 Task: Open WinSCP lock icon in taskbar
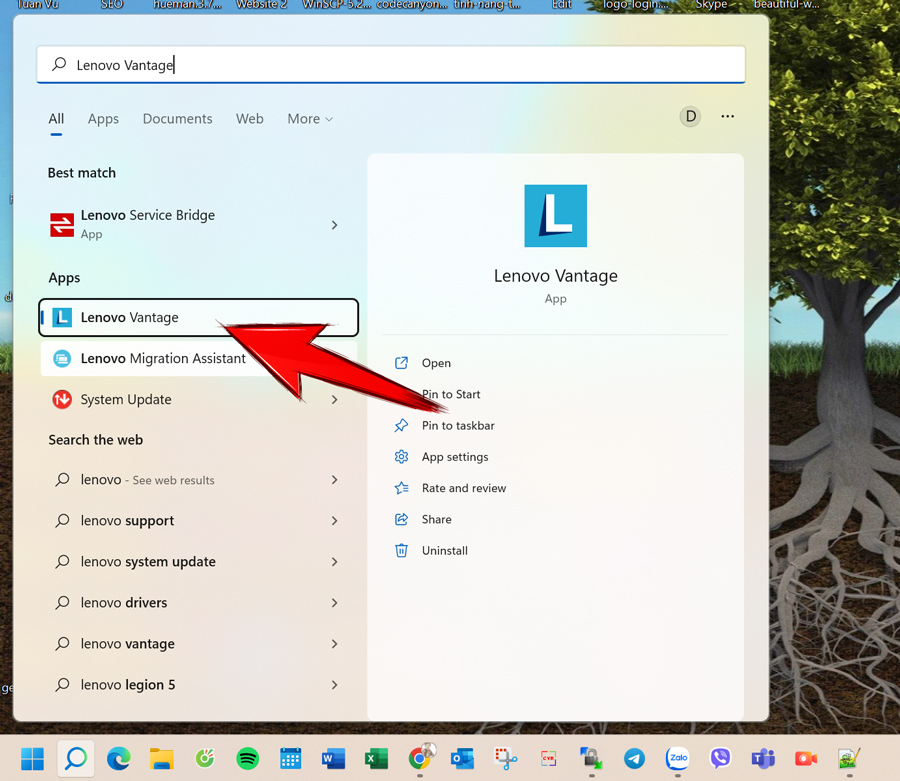point(591,759)
